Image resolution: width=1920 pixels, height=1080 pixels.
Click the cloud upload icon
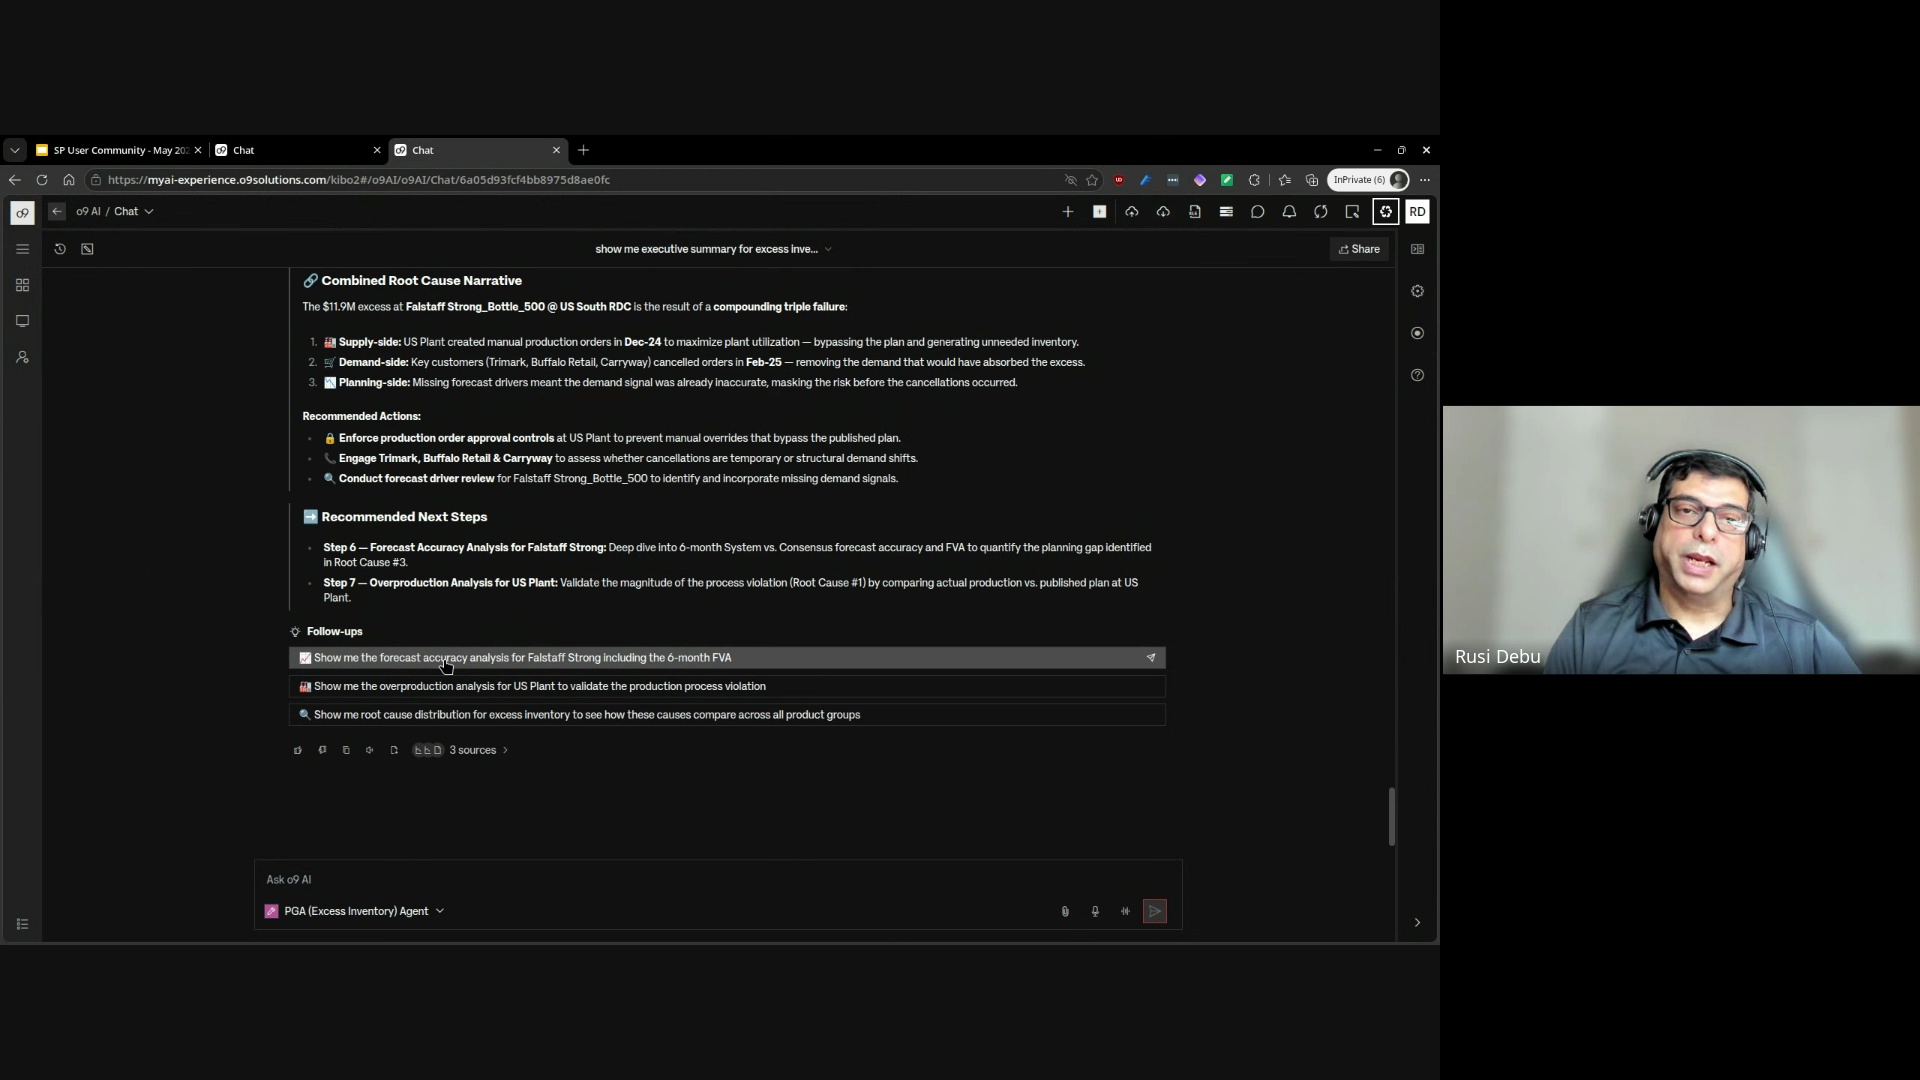1132,212
